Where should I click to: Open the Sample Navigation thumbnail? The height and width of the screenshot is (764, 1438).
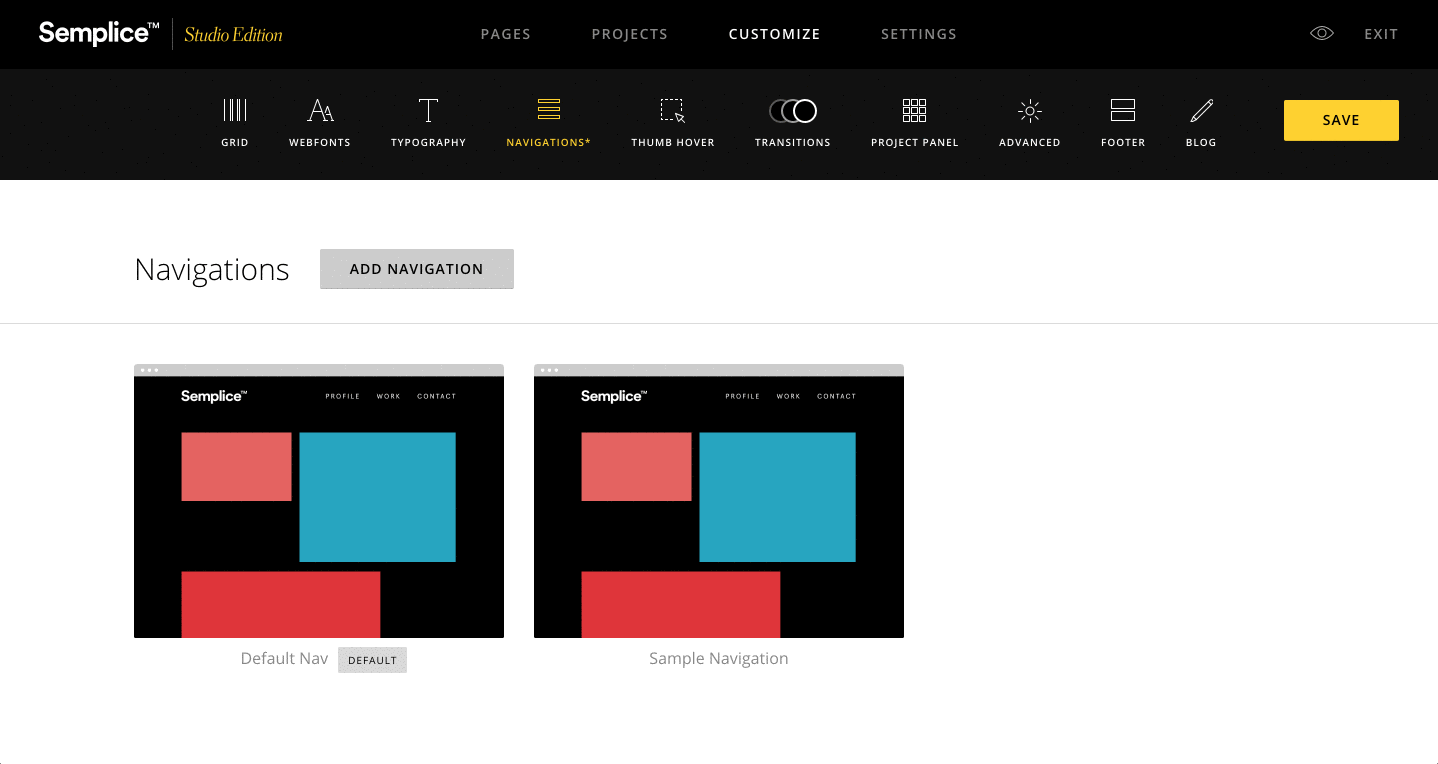[719, 502]
